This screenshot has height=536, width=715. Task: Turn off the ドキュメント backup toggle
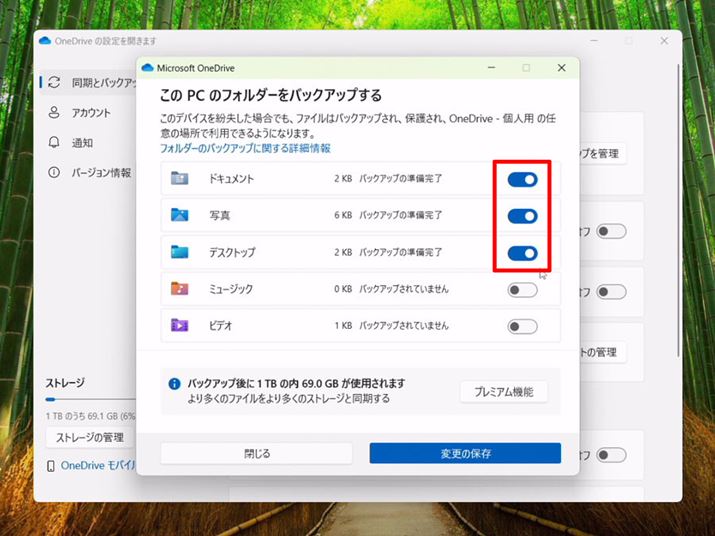pyautogui.click(x=522, y=179)
